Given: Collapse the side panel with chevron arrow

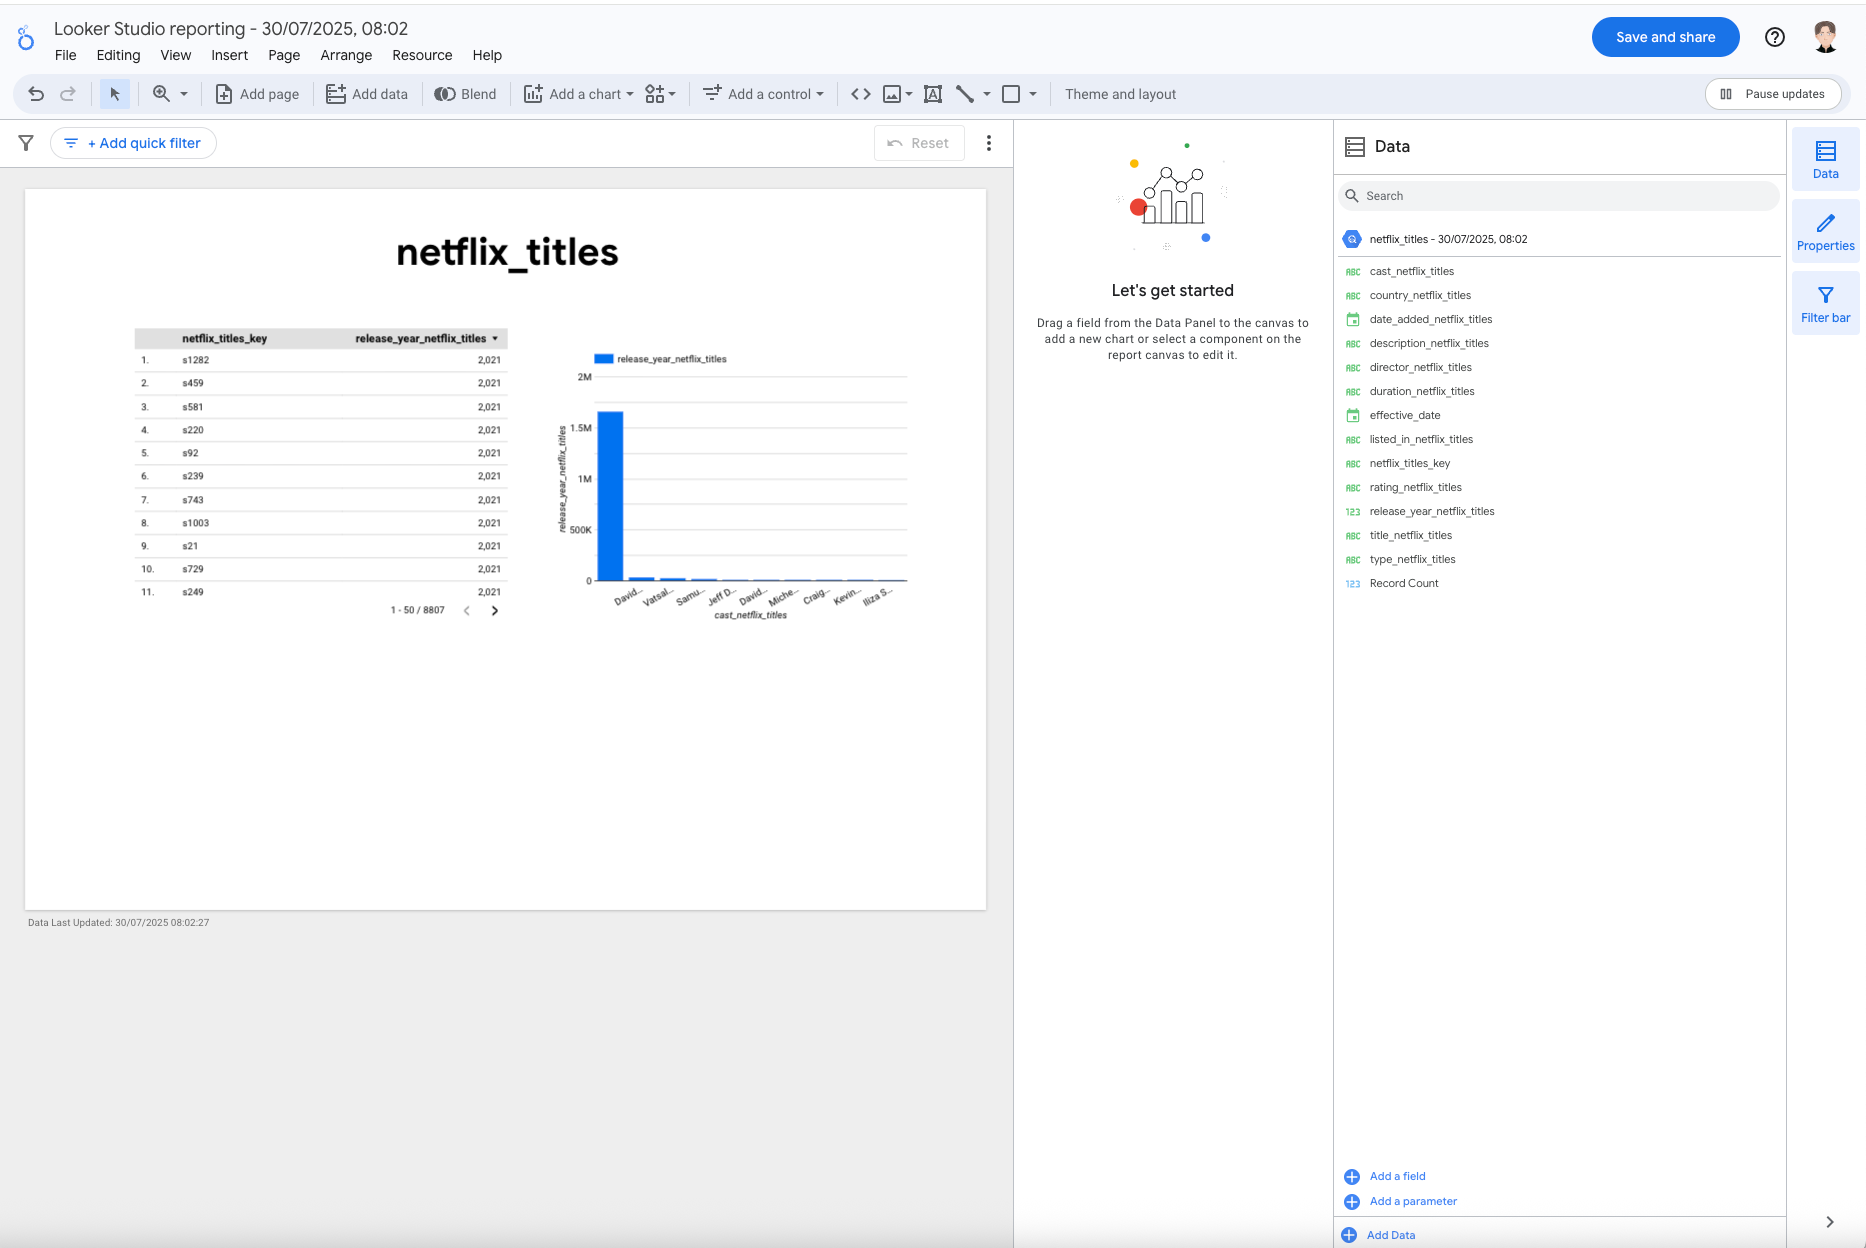Looking at the screenshot, I should tap(1829, 1222).
